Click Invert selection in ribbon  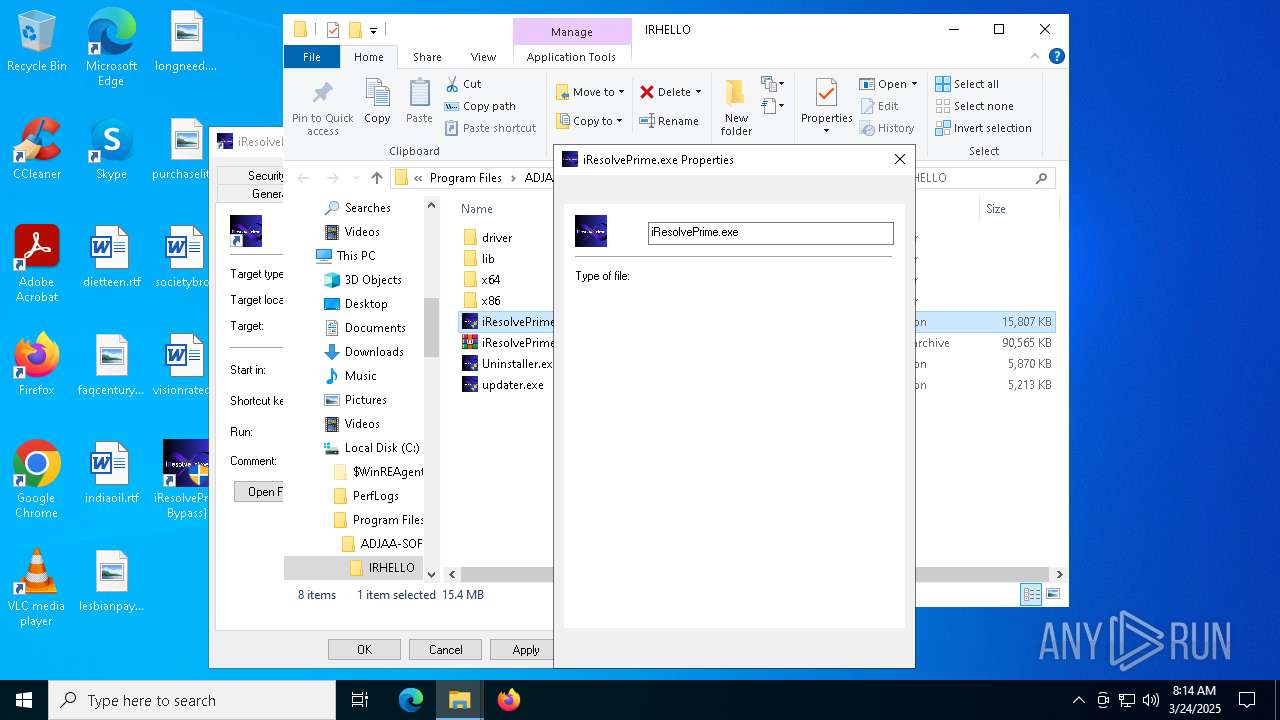[x=983, y=128]
